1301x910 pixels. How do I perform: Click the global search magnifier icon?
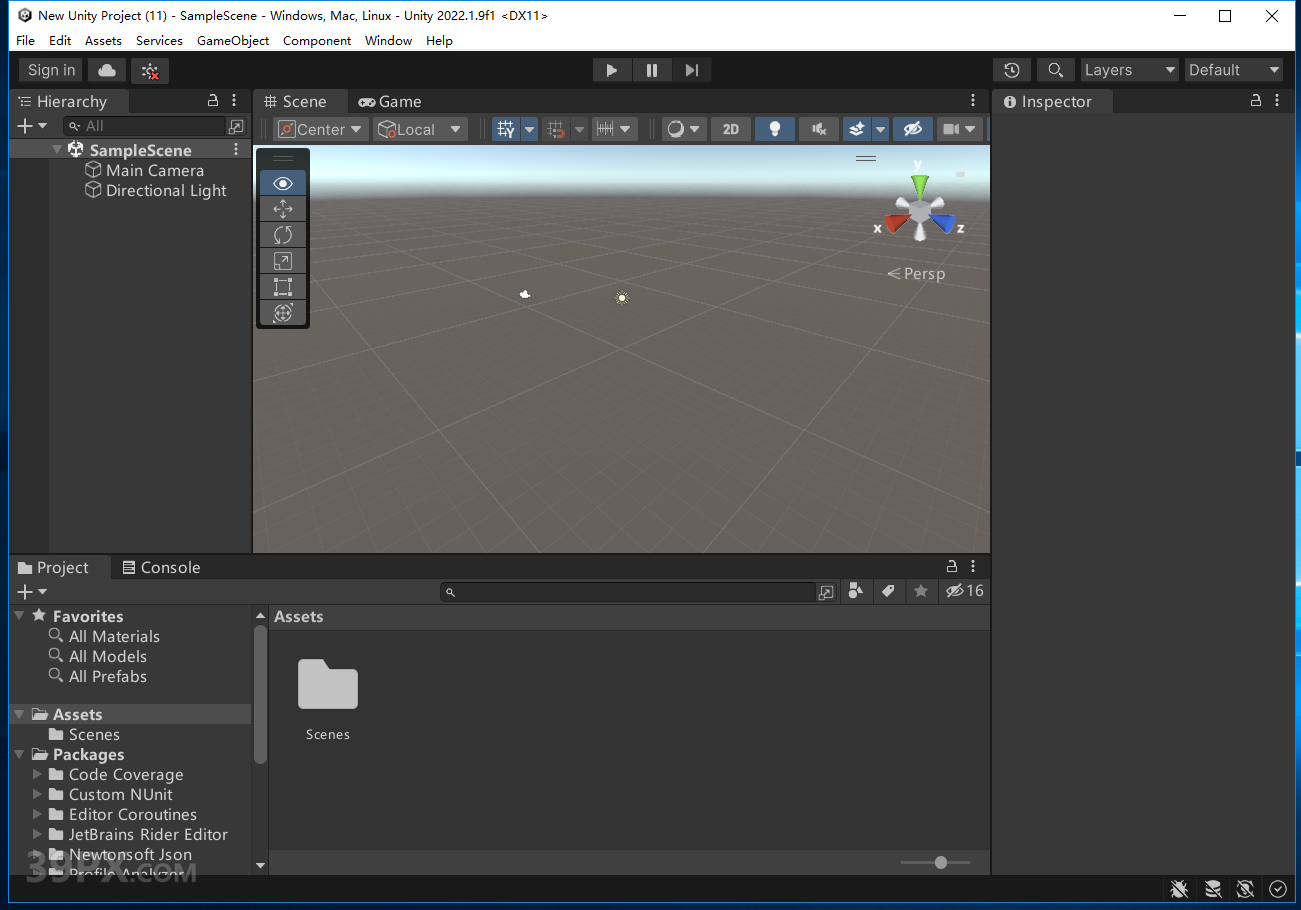[x=1055, y=70]
